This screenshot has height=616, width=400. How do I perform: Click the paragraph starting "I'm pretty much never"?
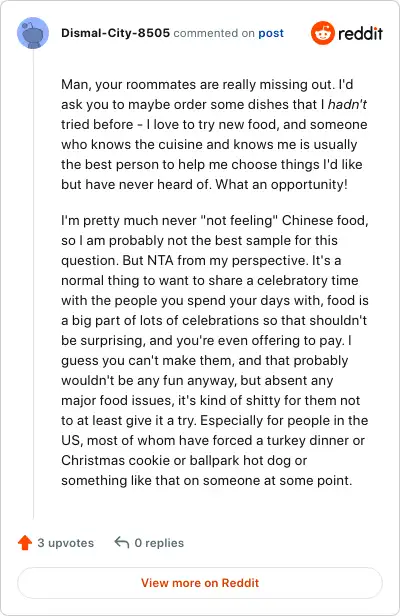[x=215, y=350]
